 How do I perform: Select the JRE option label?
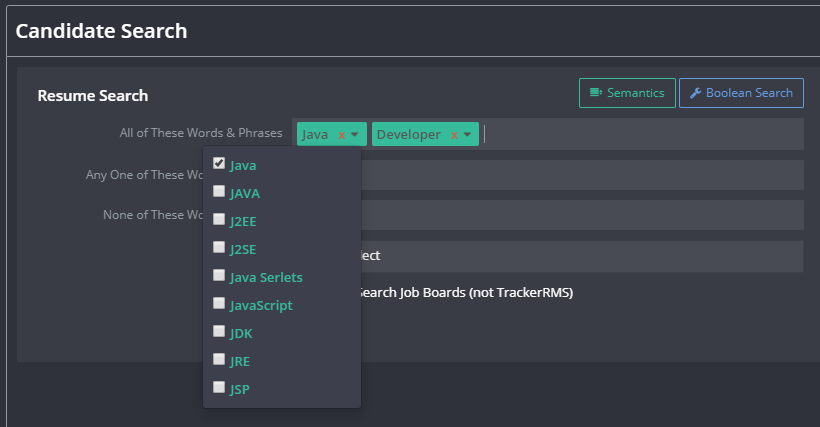point(240,362)
